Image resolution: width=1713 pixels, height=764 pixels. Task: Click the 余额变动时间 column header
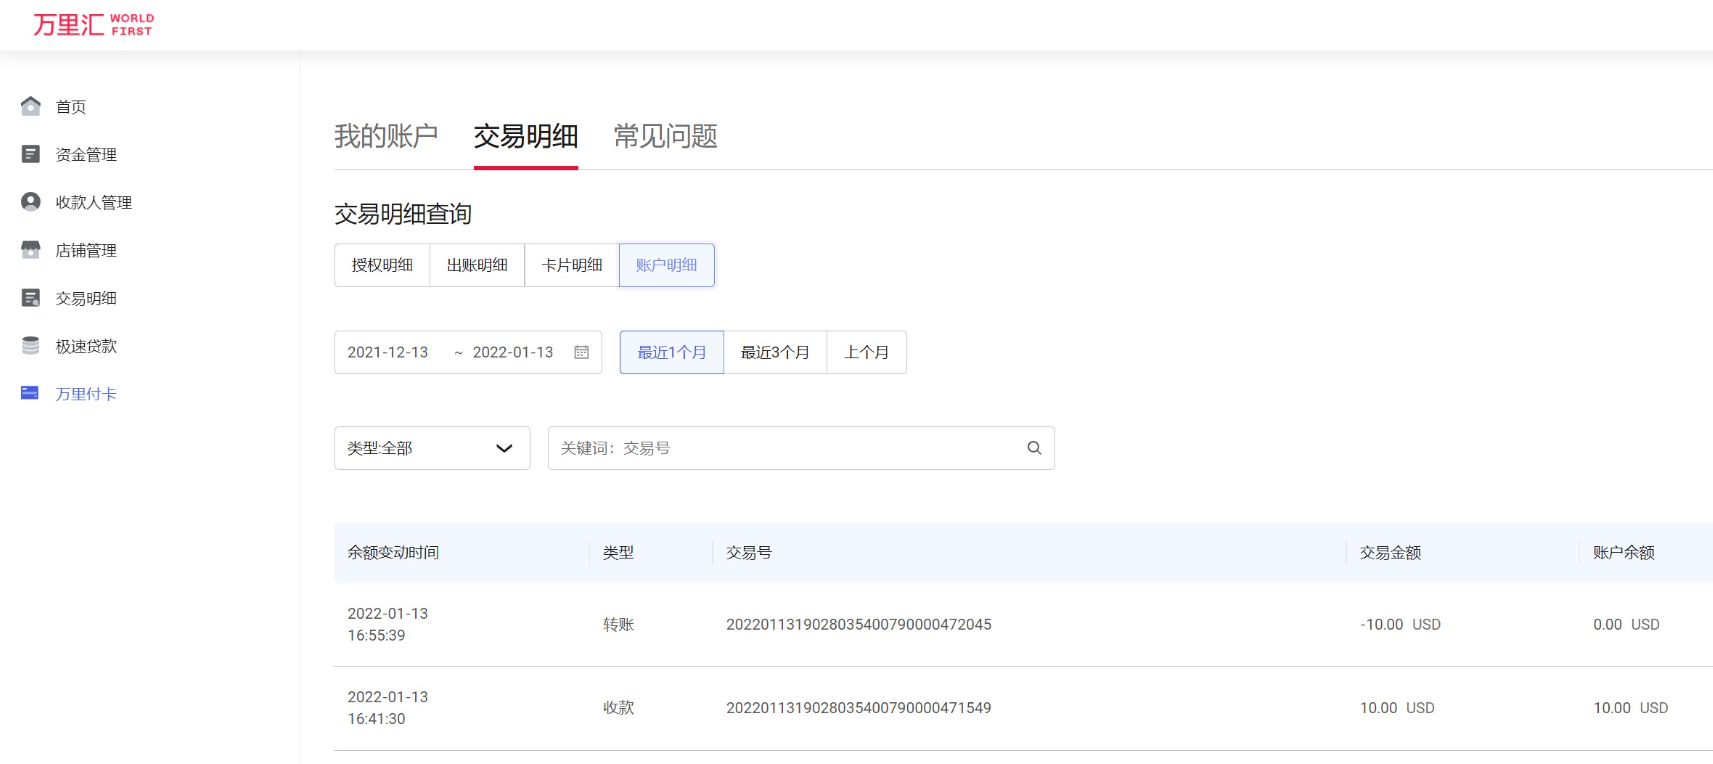pyautogui.click(x=393, y=552)
